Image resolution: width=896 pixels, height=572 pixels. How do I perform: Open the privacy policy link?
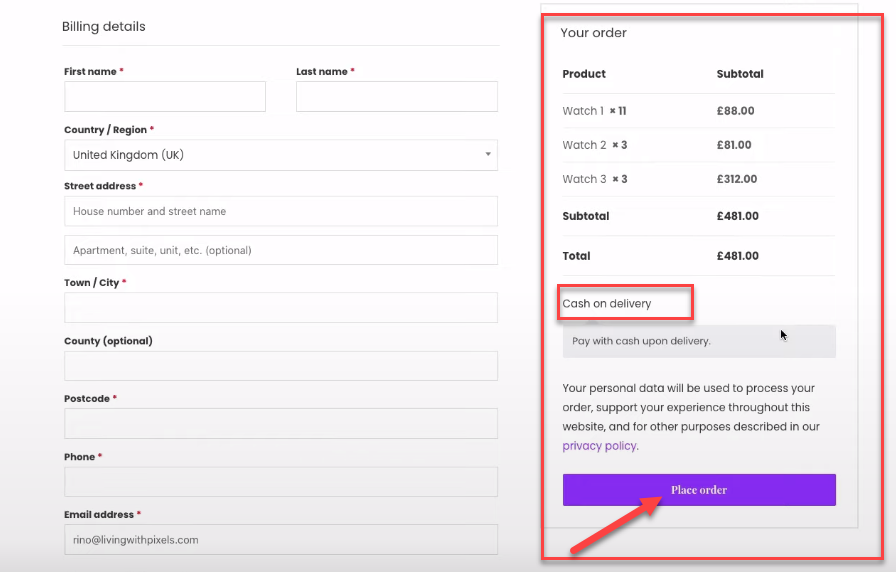[599, 446]
